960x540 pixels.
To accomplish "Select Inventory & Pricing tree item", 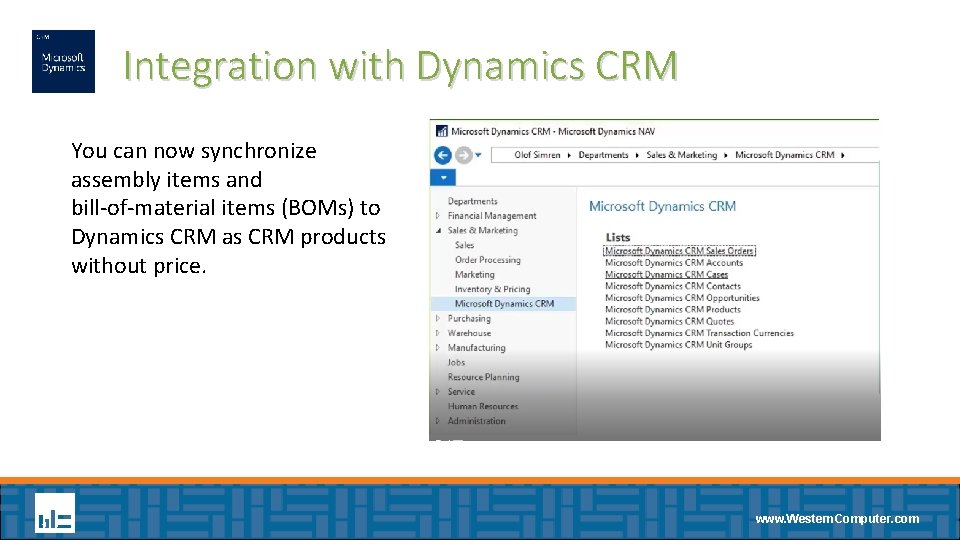I will (492, 289).
